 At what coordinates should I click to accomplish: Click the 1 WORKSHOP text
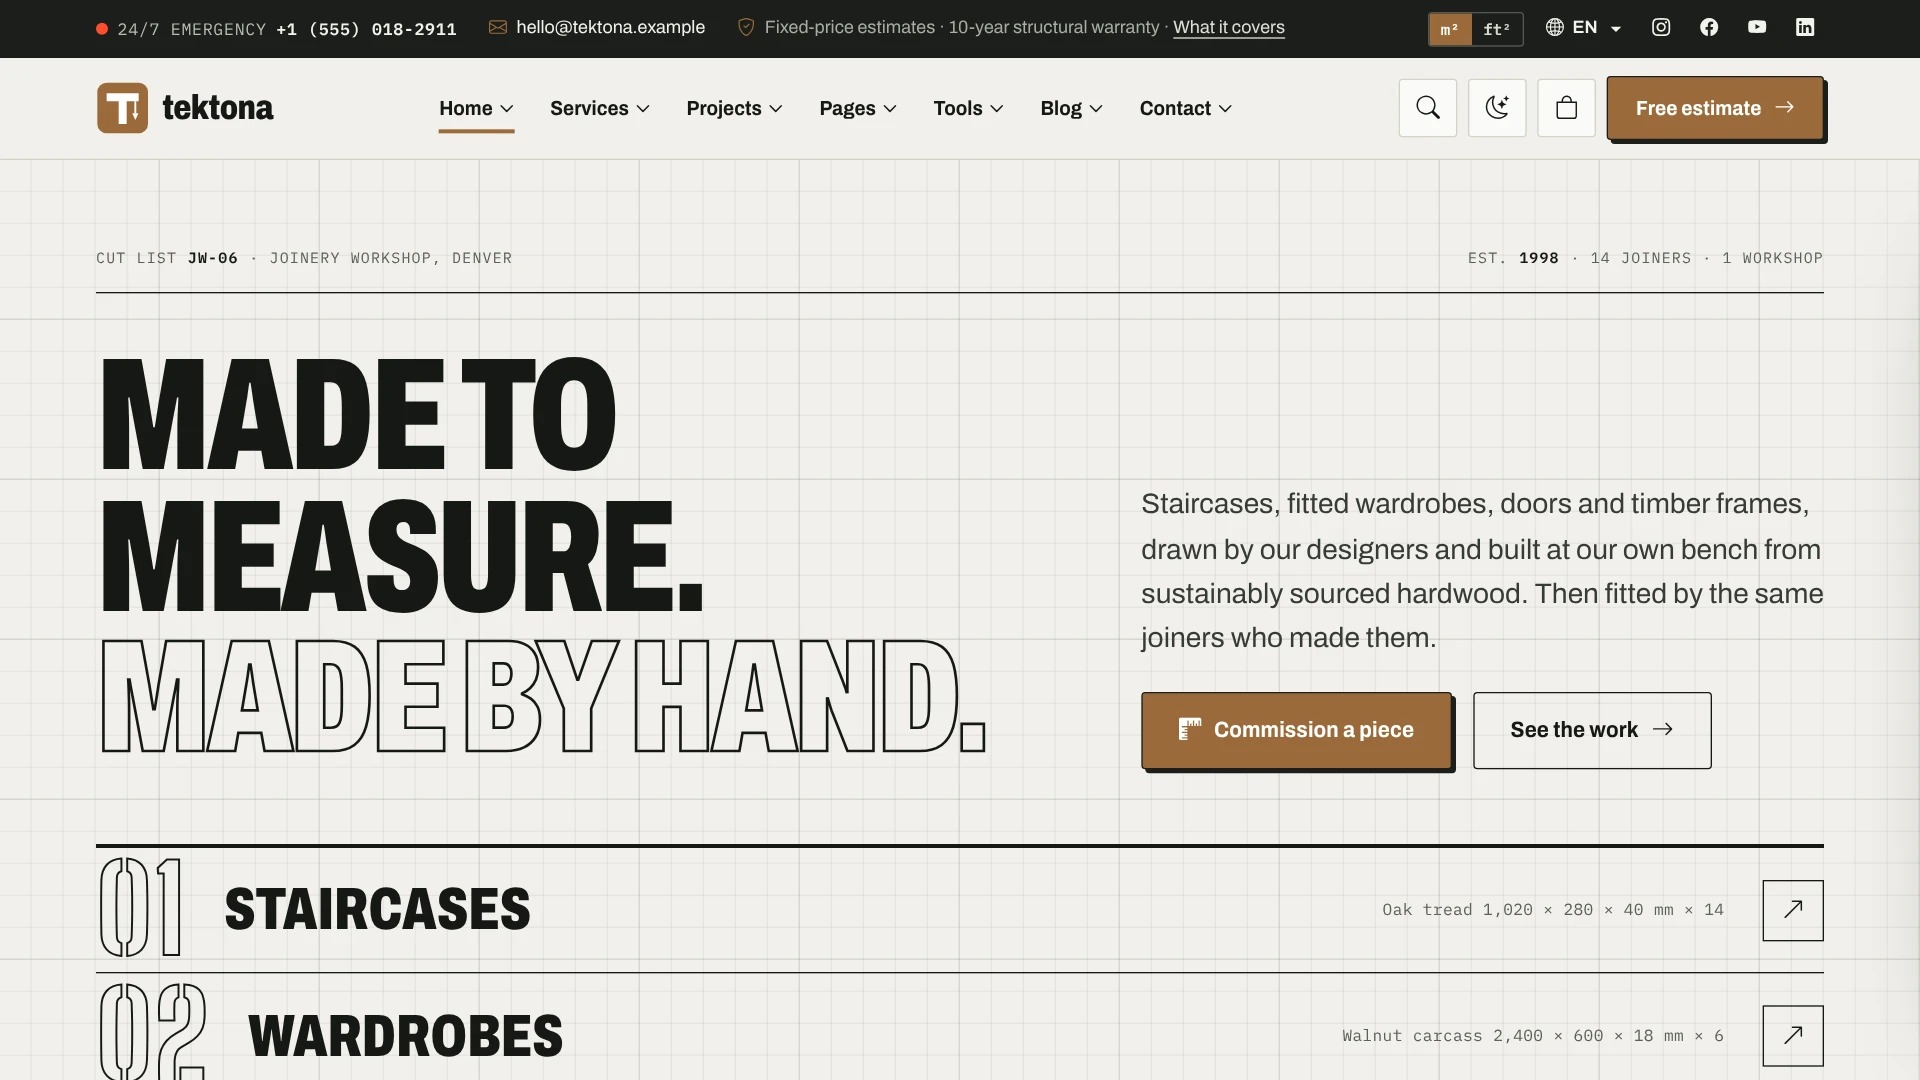[x=1773, y=258]
